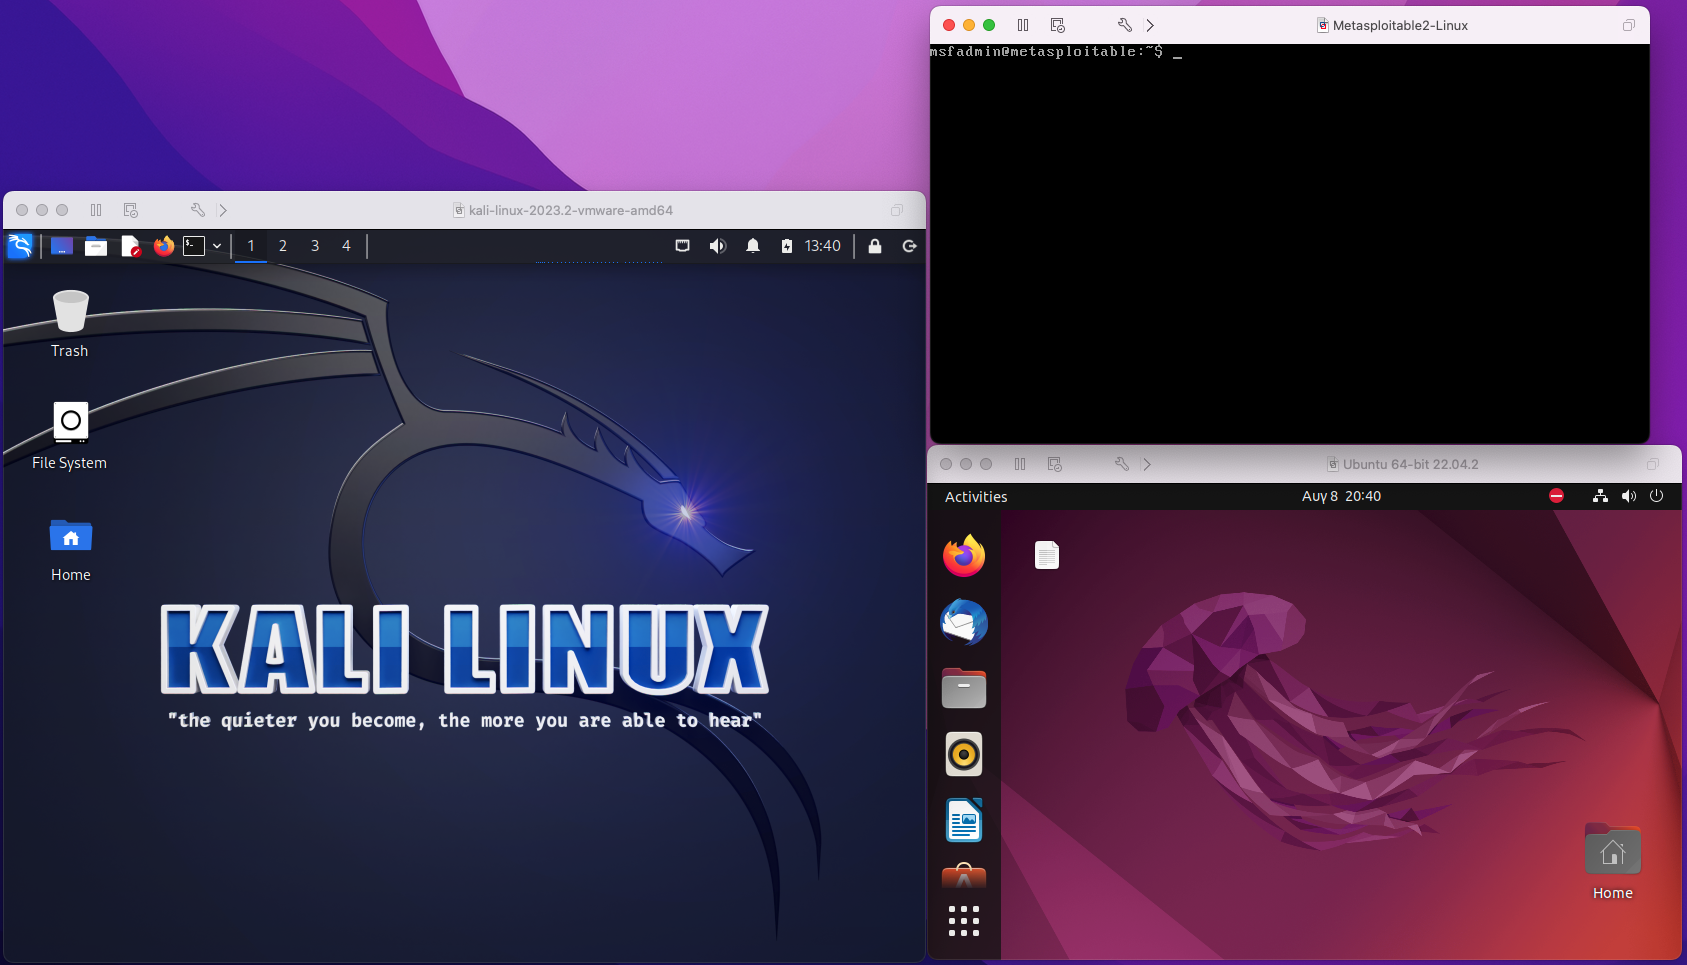Click the red do-not-disturb icon in Ubuntu bar
Viewport: 1687px width, 965px height.
[1557, 496]
